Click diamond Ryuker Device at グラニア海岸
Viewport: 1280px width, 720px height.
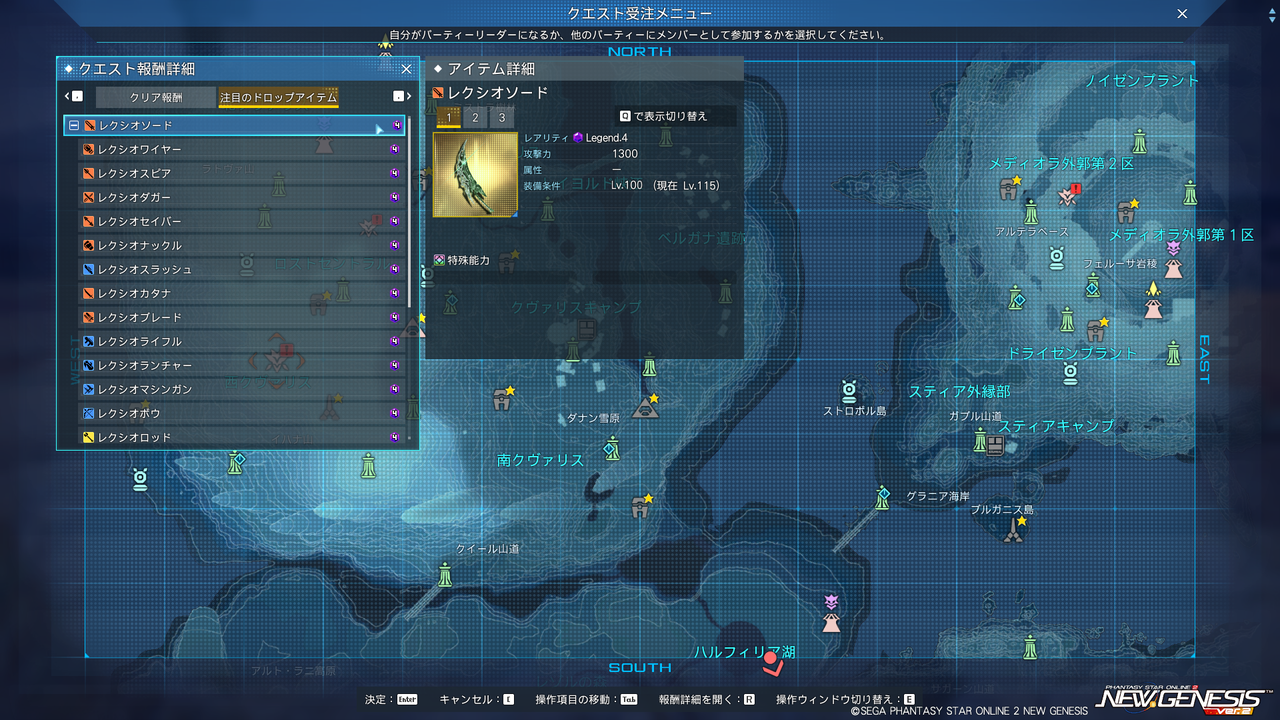click(x=882, y=497)
